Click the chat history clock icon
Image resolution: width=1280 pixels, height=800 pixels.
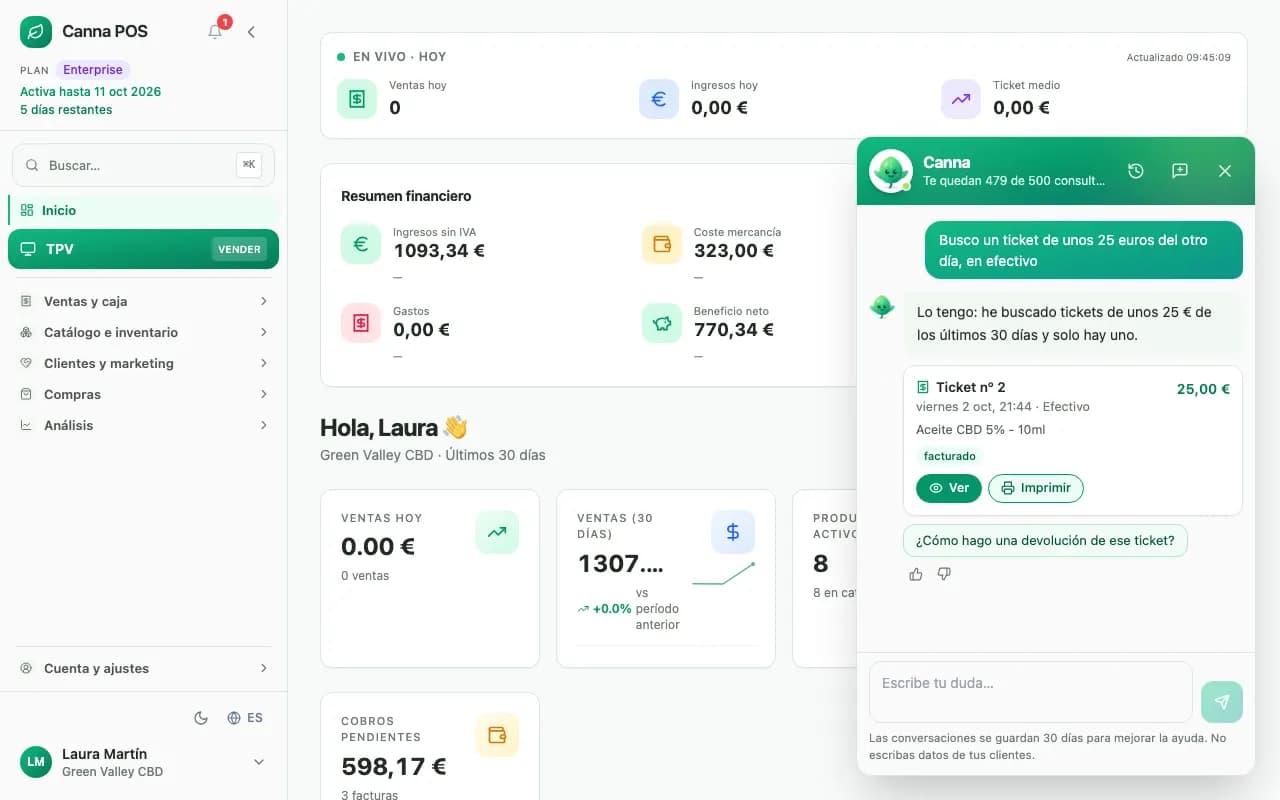pos(1136,171)
